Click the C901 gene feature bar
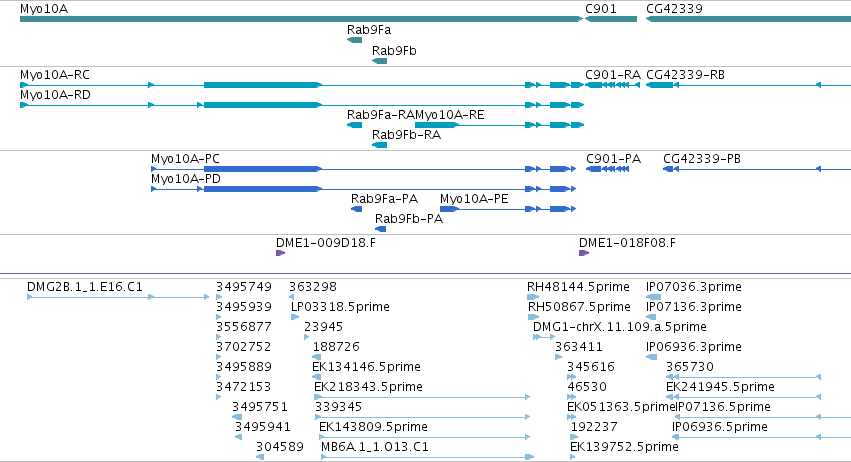This screenshot has width=851, height=462. [611, 19]
